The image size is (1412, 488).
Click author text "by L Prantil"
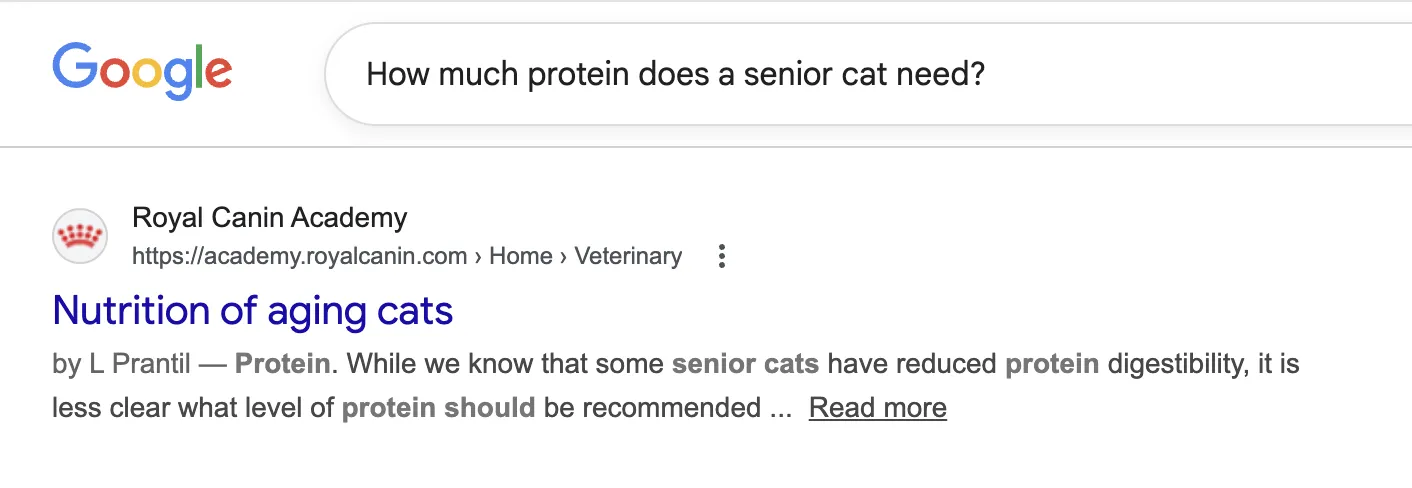point(121,364)
